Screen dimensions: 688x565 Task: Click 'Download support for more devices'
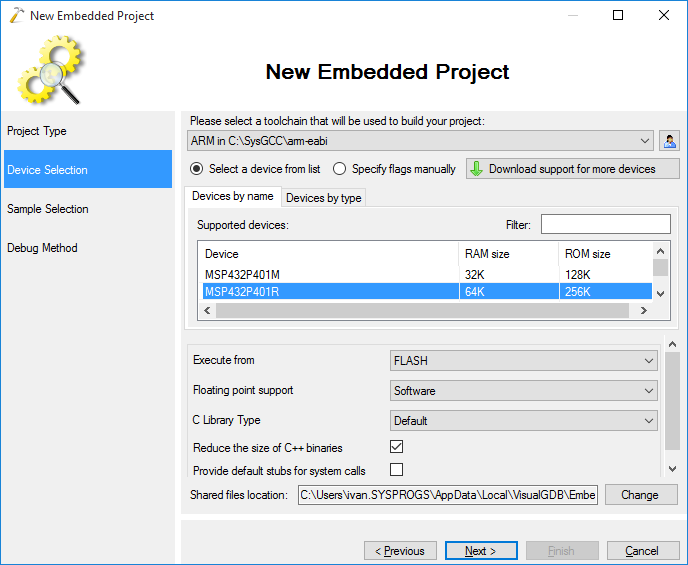tap(573, 169)
